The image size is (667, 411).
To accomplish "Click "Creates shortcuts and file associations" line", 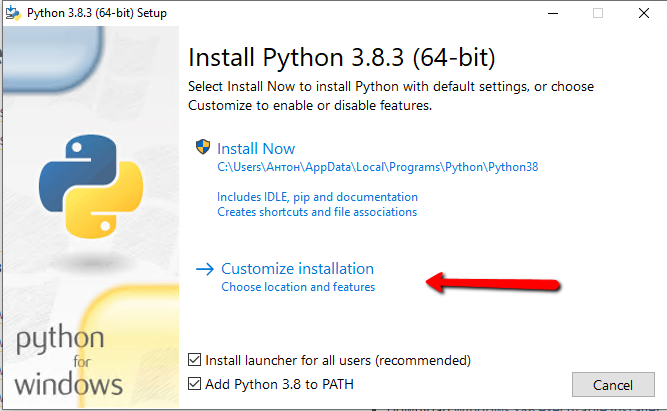I will (317, 212).
